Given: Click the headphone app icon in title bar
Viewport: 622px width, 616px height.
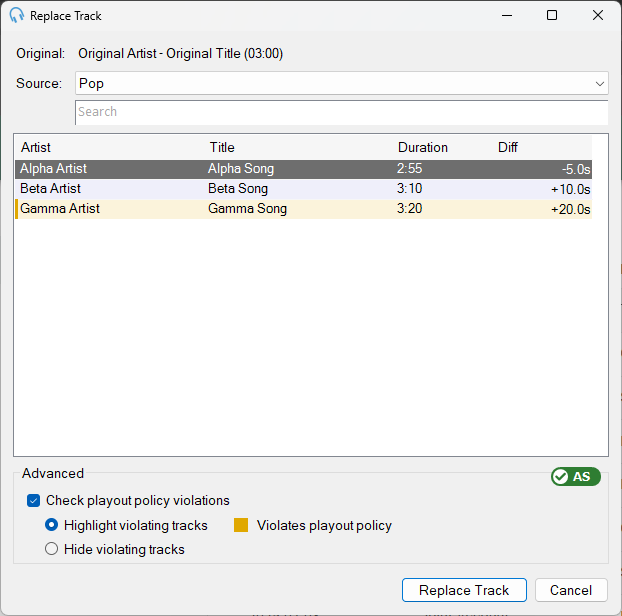Looking at the screenshot, I should pos(16,15).
